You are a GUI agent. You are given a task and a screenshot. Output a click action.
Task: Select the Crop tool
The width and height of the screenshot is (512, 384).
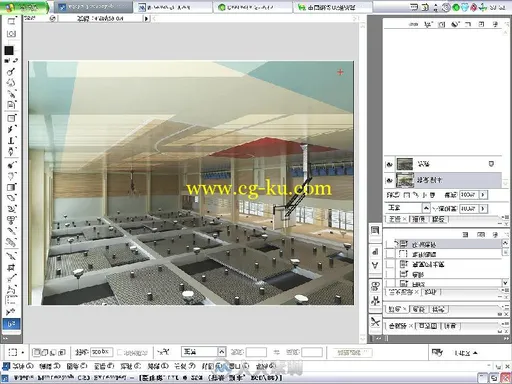11,267
